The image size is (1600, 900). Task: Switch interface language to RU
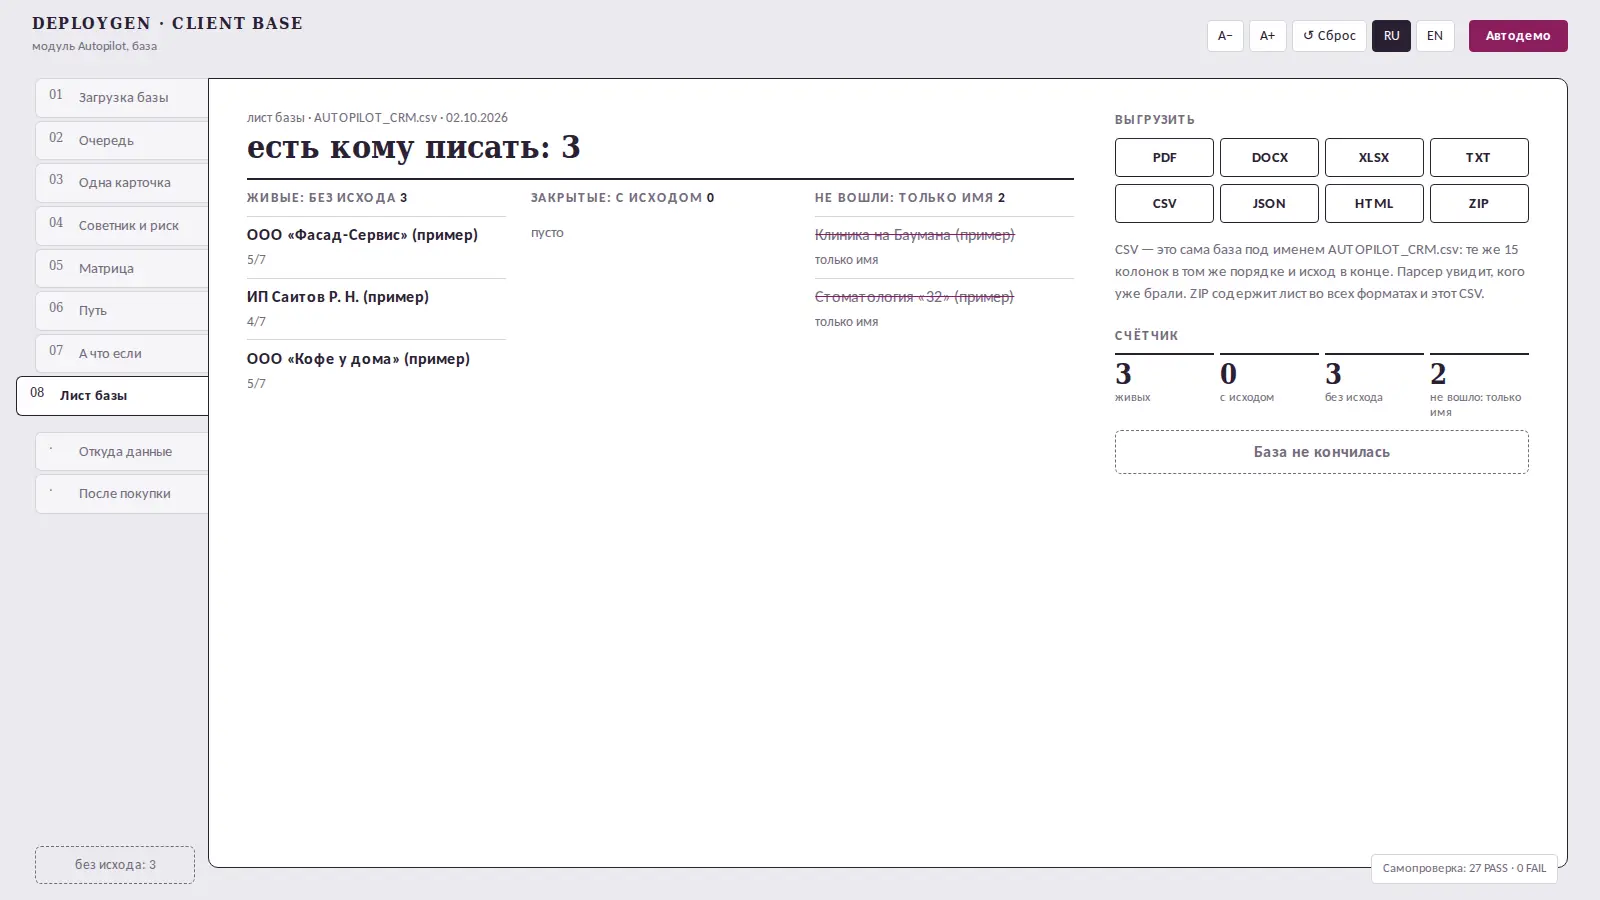1391,36
